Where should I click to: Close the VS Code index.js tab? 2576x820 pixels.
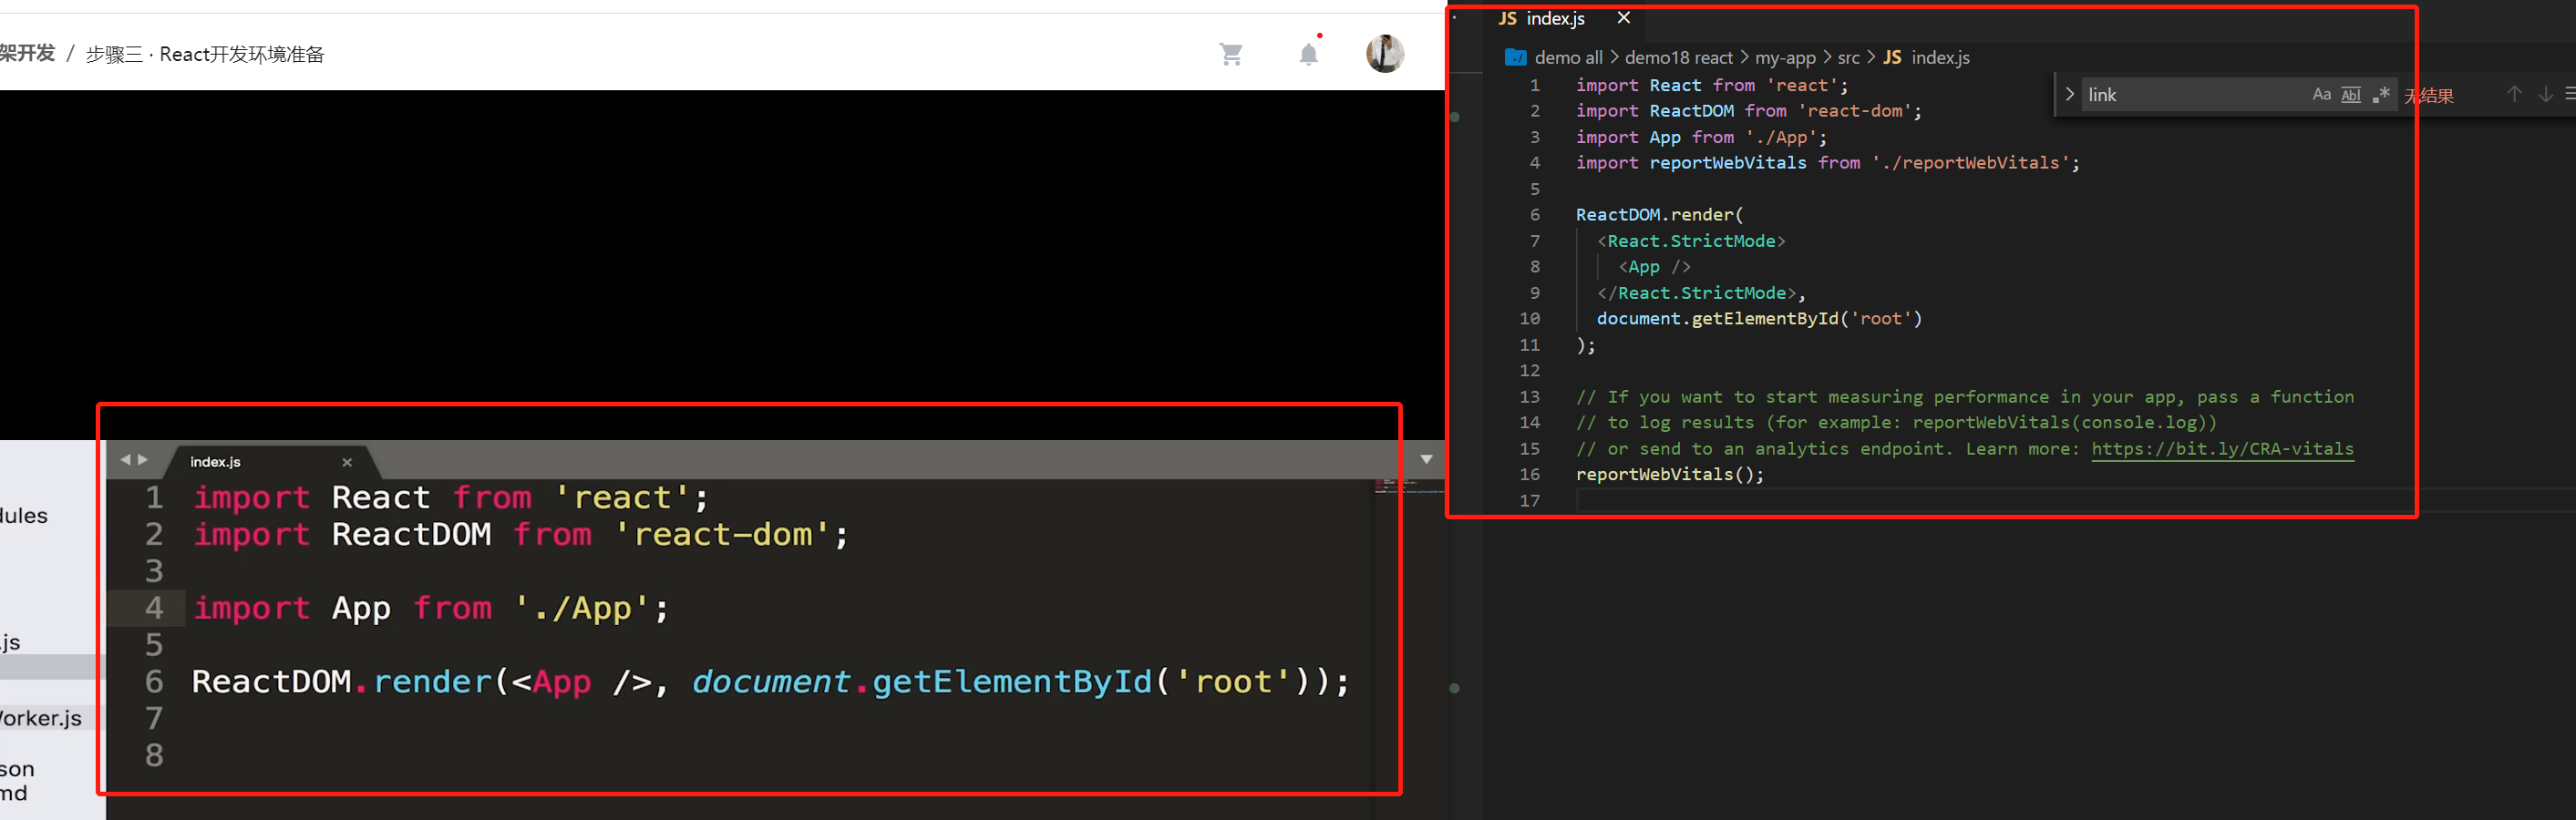[1624, 18]
